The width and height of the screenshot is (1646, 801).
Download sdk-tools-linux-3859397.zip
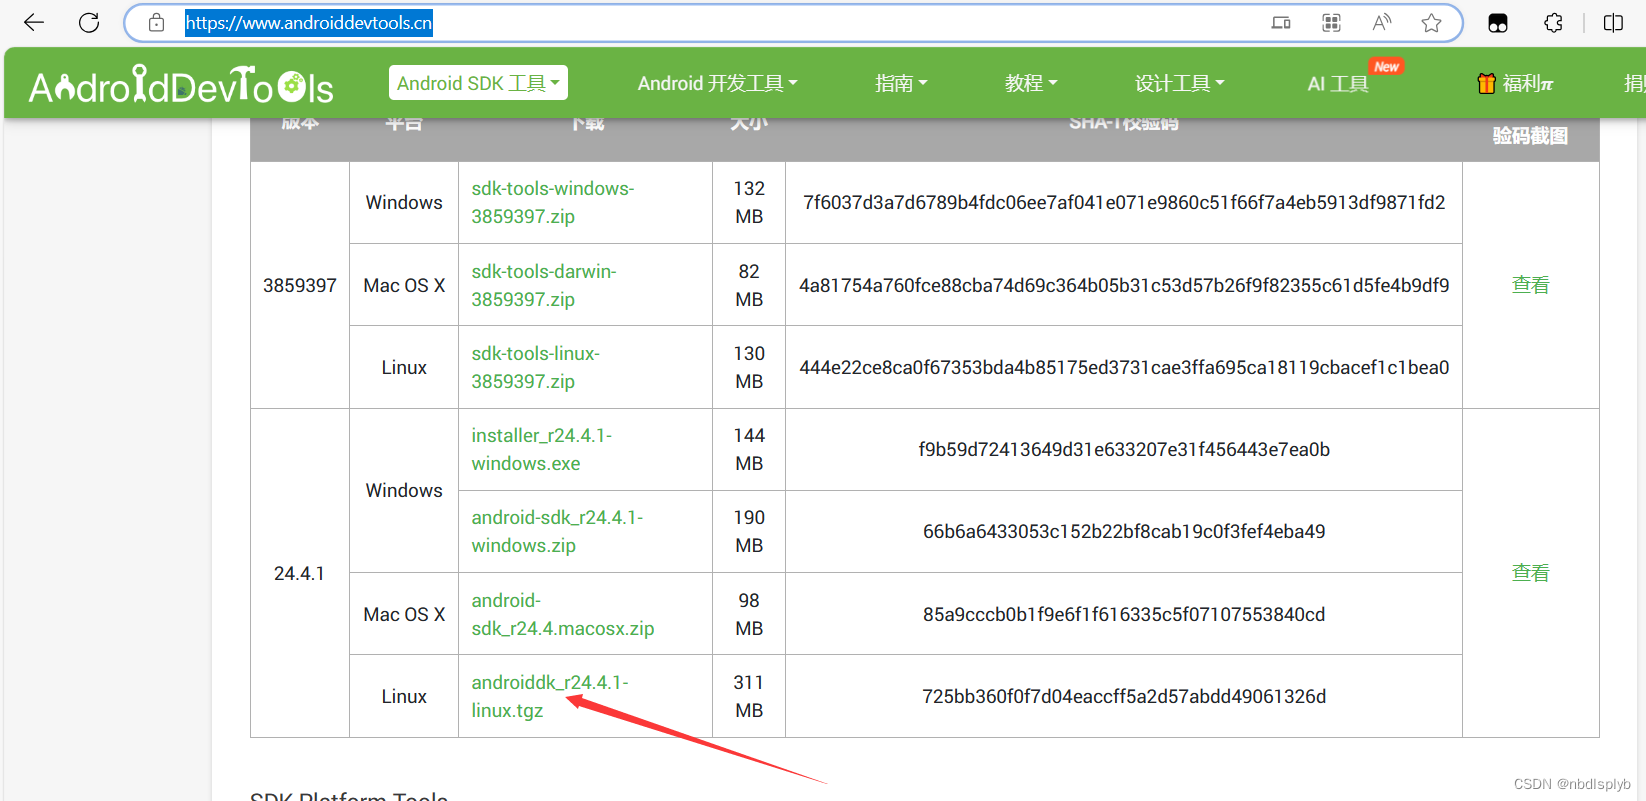pyautogui.click(x=536, y=367)
